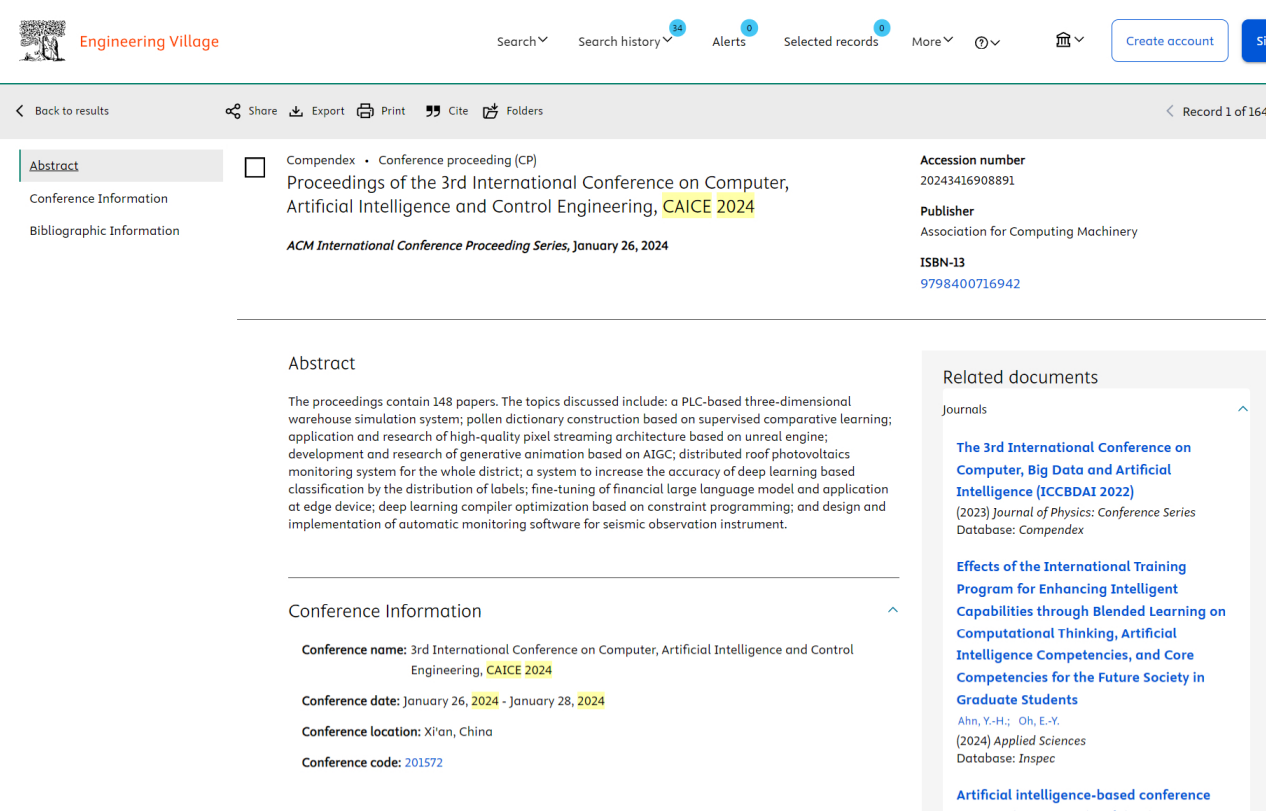This screenshot has height=811, width=1266.
Task: Click publisher Association for Computing Machinery
Action: coord(1029,231)
